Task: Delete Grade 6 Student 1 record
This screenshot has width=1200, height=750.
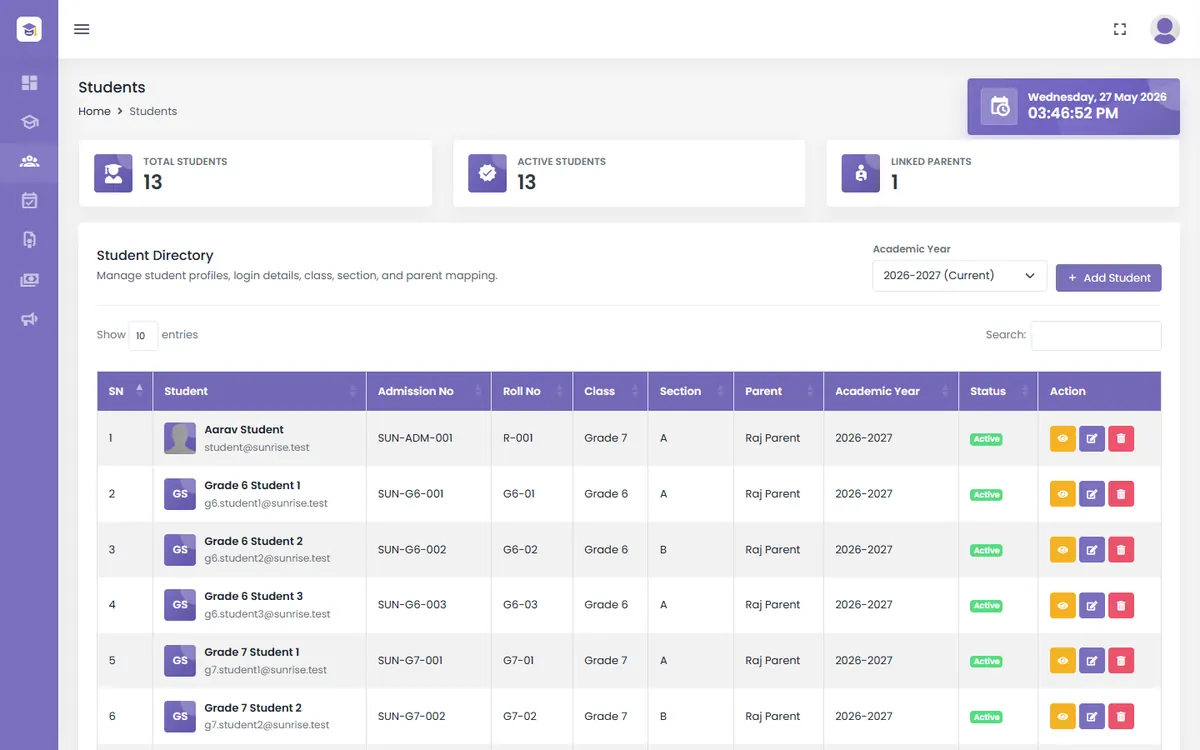Action: 1121,494
